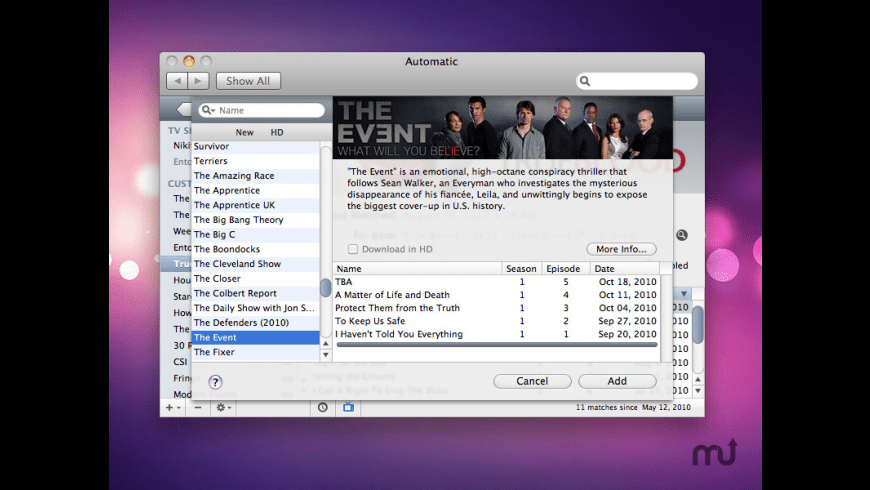Click the More Info... button
This screenshot has height=490, width=870.
621,249
